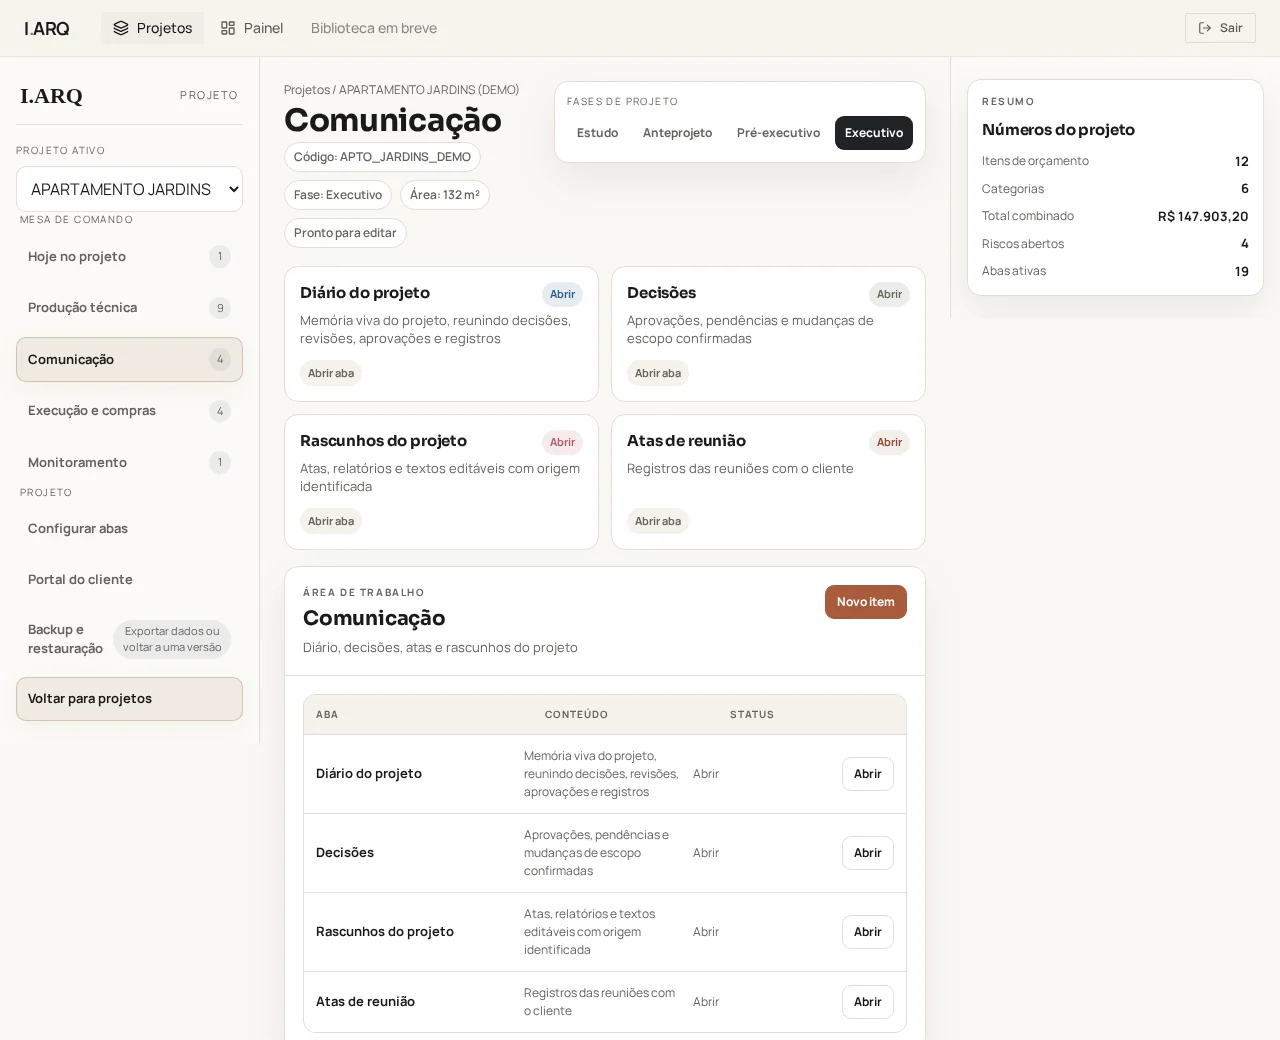
Task: Click Abrir aba in Diário do projeto card
Action: 331,373
